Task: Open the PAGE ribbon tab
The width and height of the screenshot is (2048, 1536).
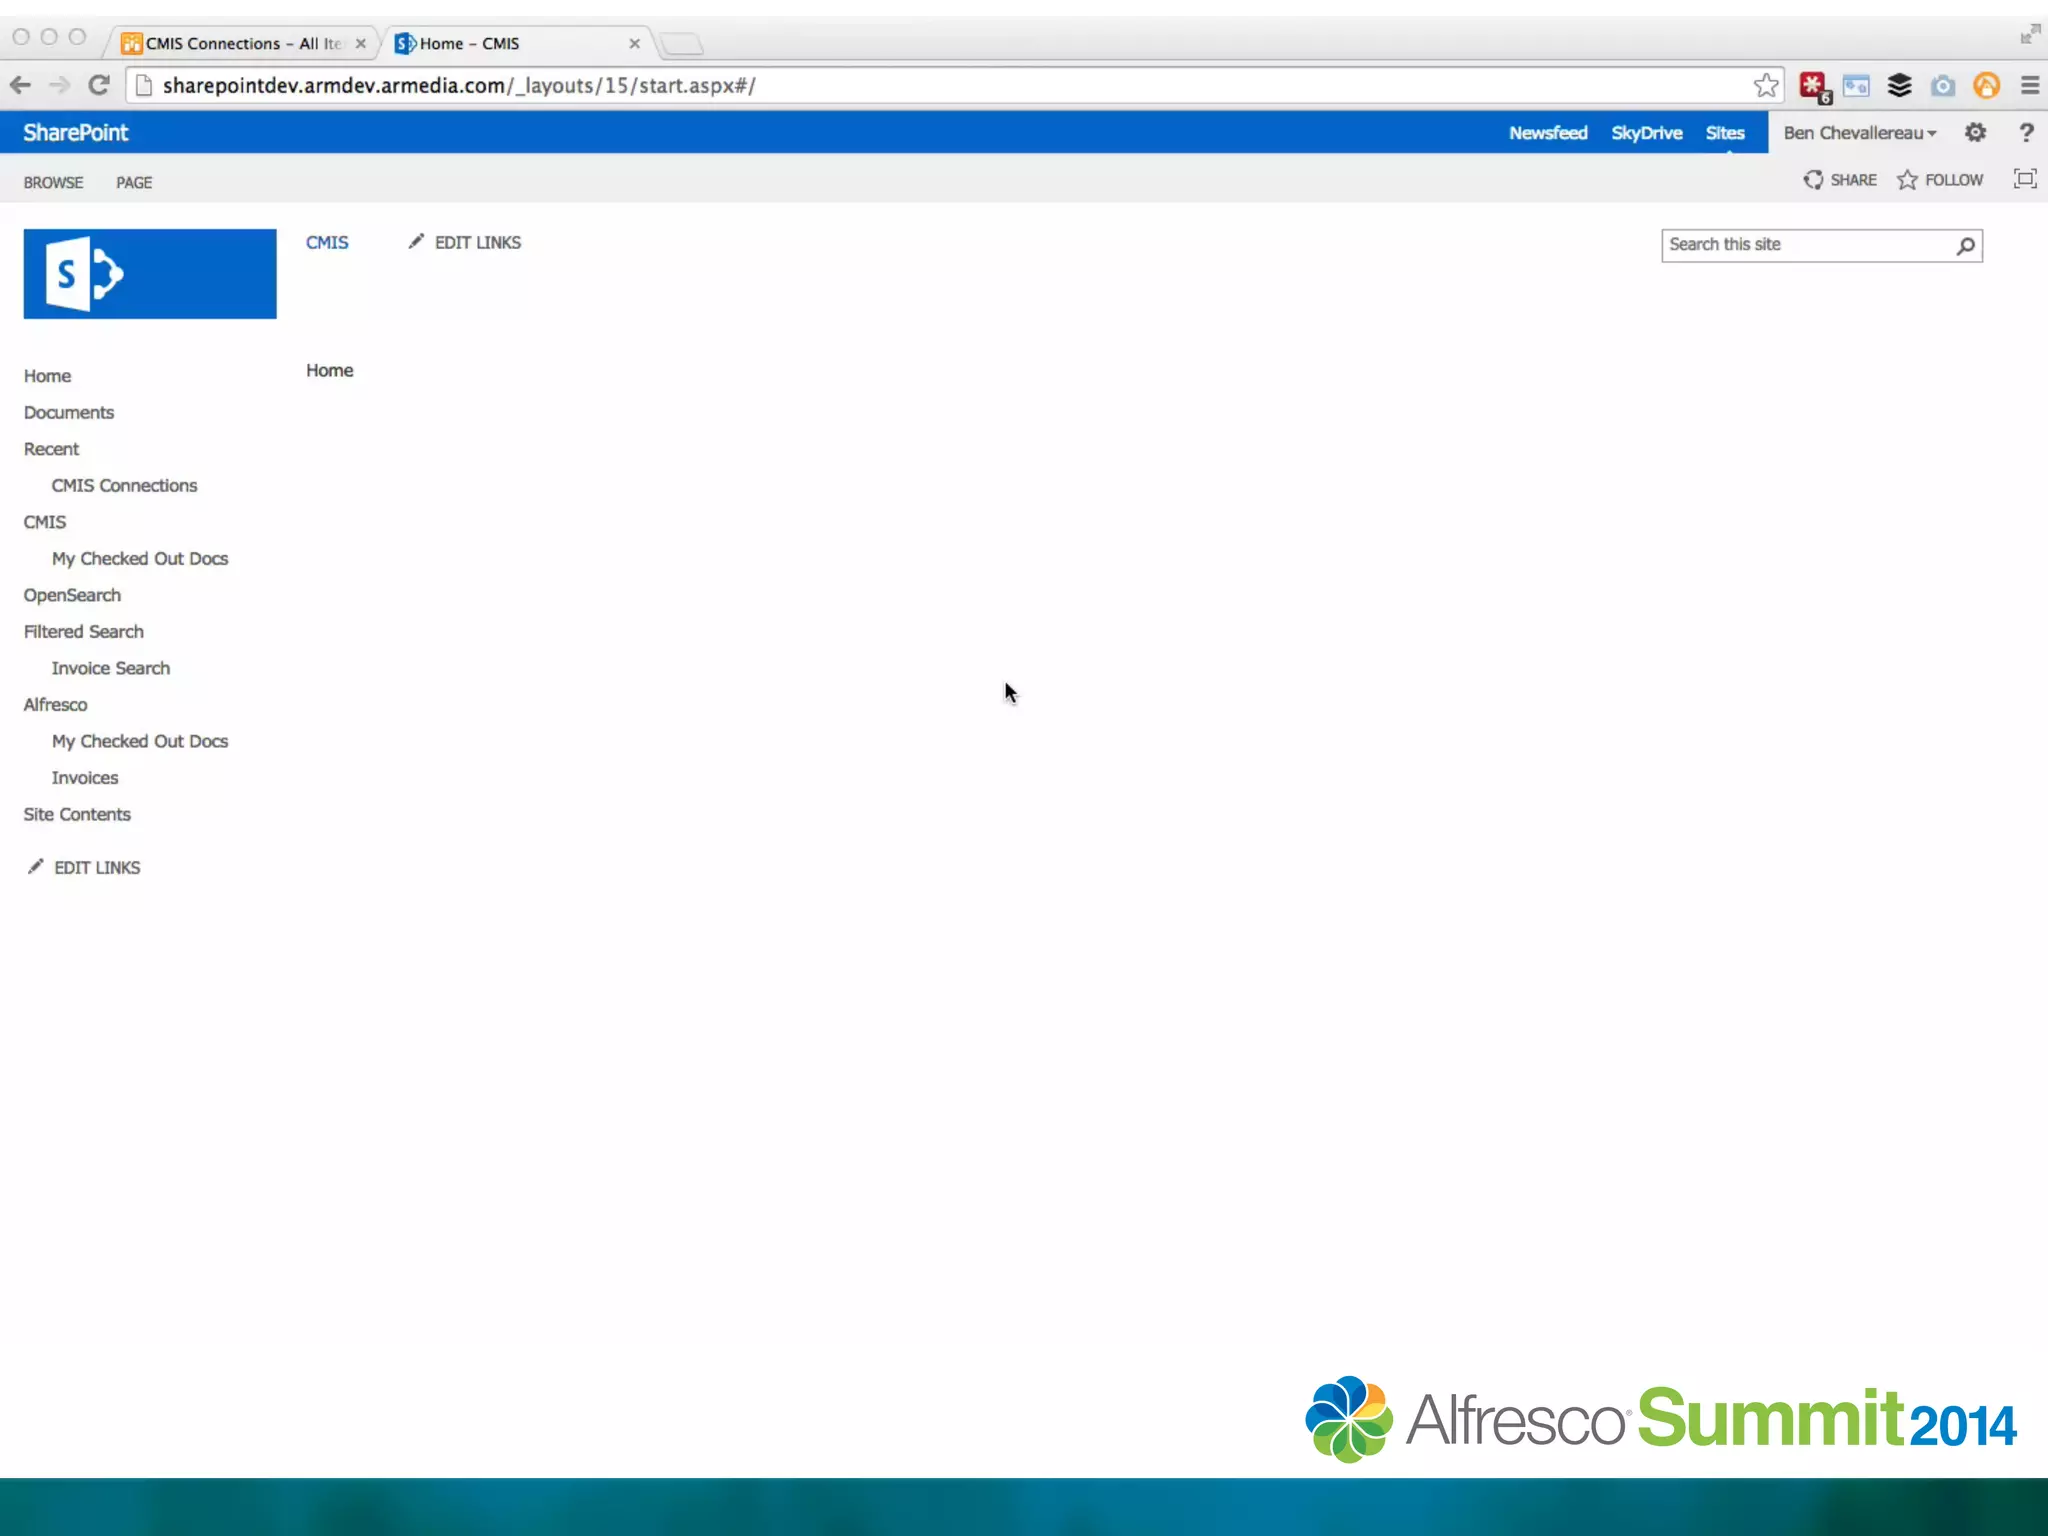Action: 134,183
